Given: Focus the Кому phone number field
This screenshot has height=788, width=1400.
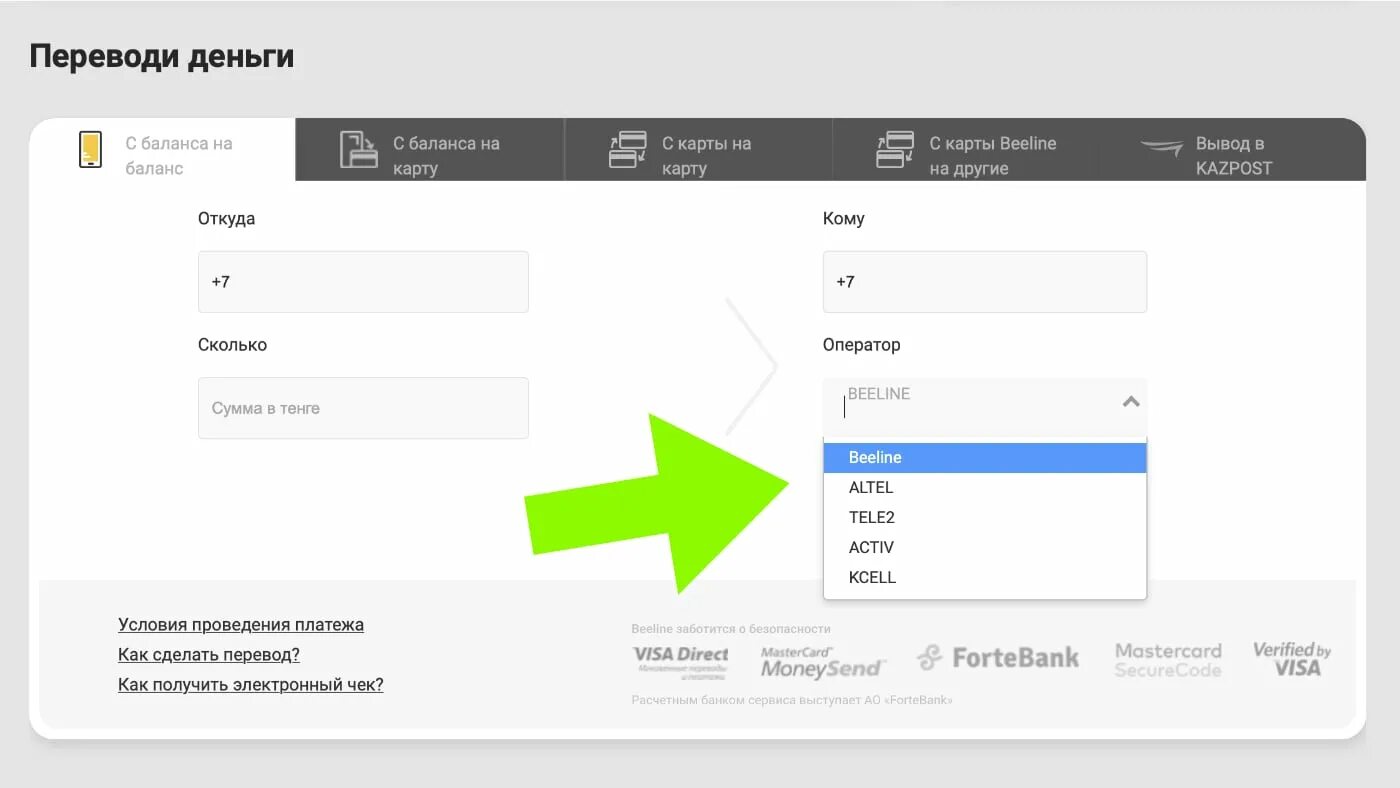Looking at the screenshot, I should click(x=985, y=282).
